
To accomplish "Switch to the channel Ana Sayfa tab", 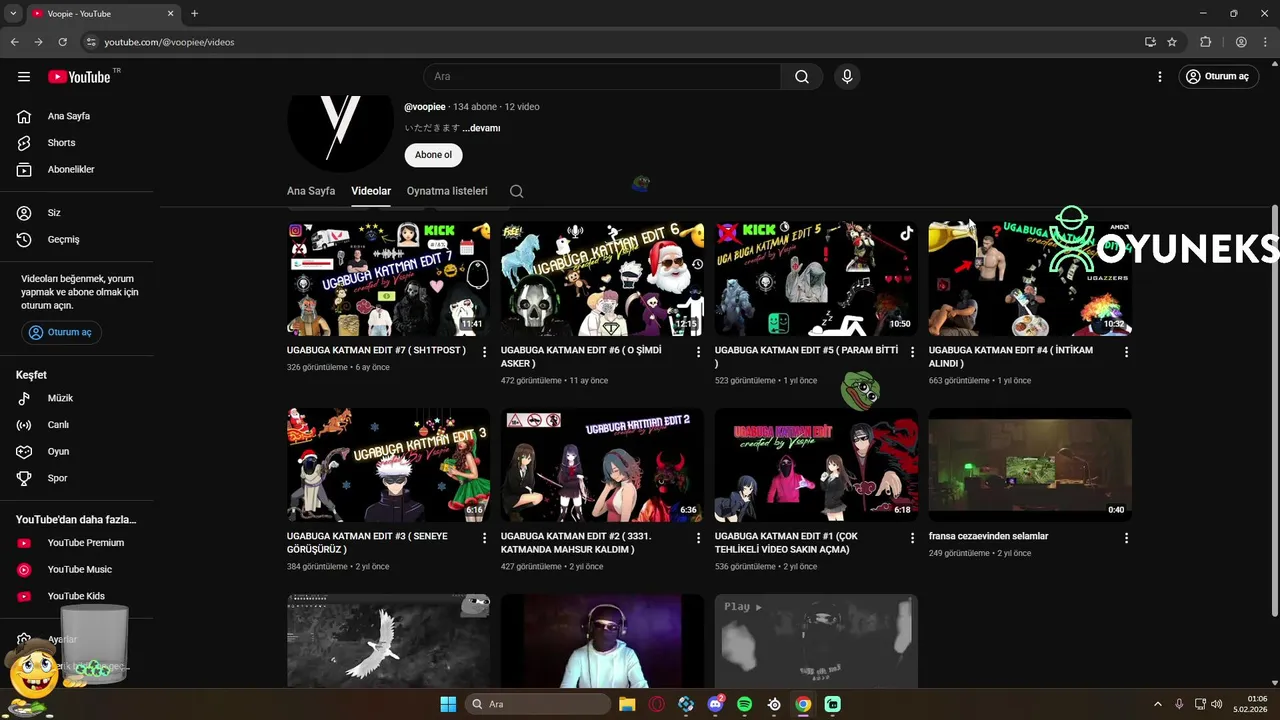I will [311, 191].
